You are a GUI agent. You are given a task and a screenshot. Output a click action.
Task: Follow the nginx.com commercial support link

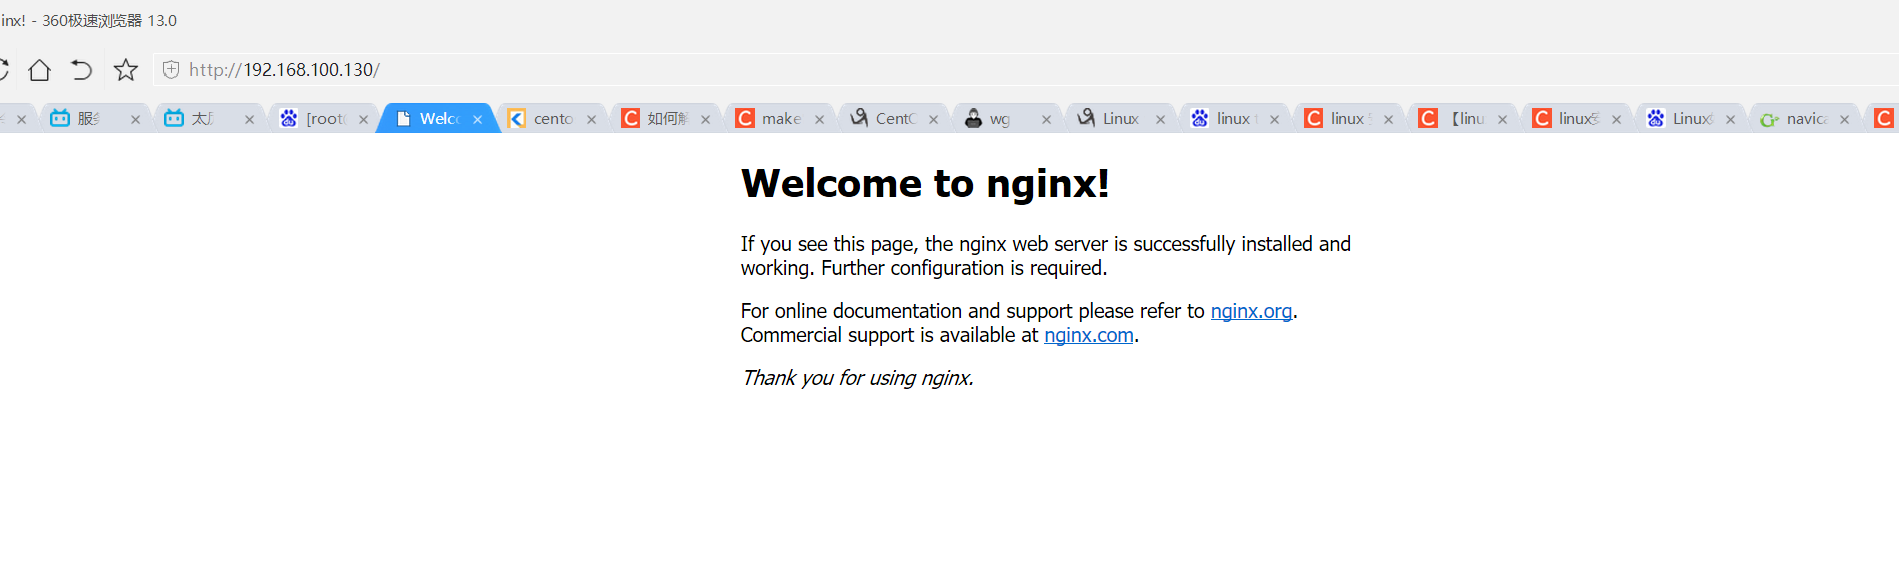(x=1088, y=335)
